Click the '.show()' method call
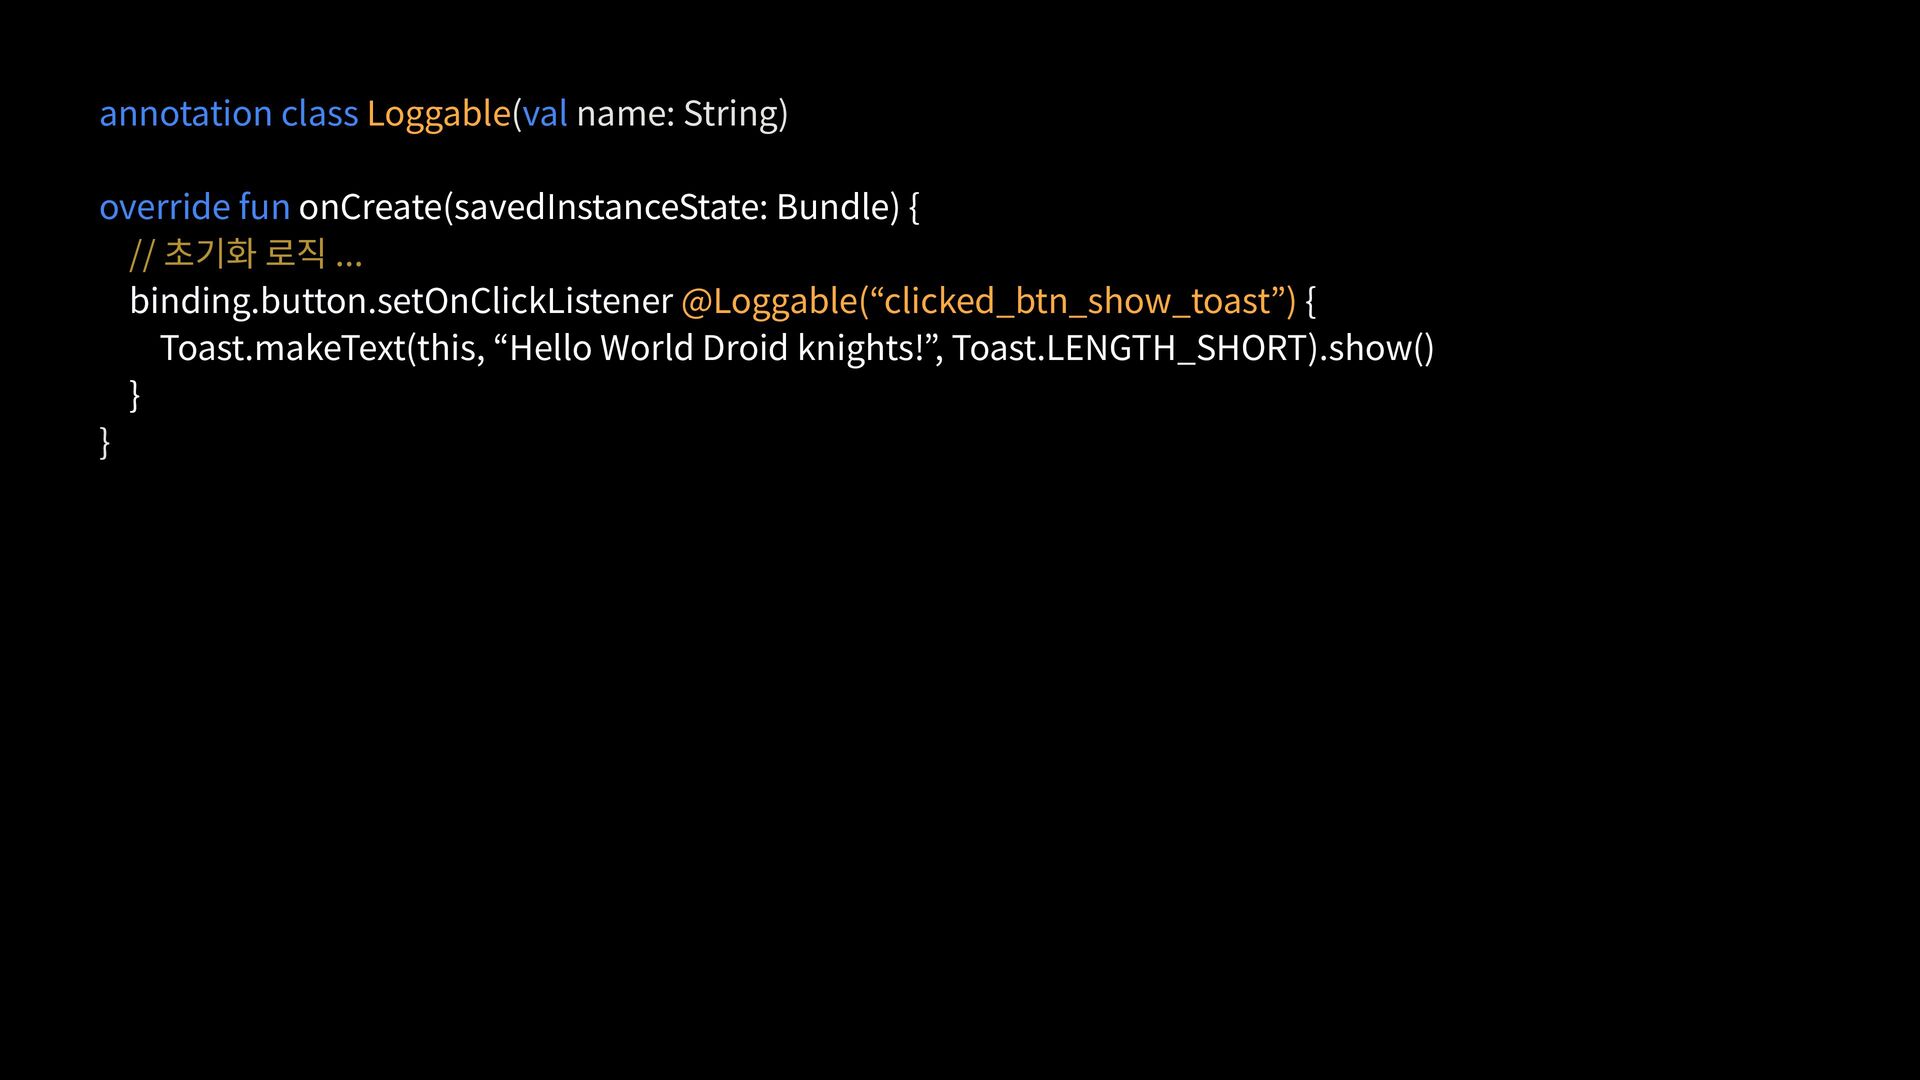Image resolution: width=1920 pixels, height=1080 pixels. coord(1378,348)
